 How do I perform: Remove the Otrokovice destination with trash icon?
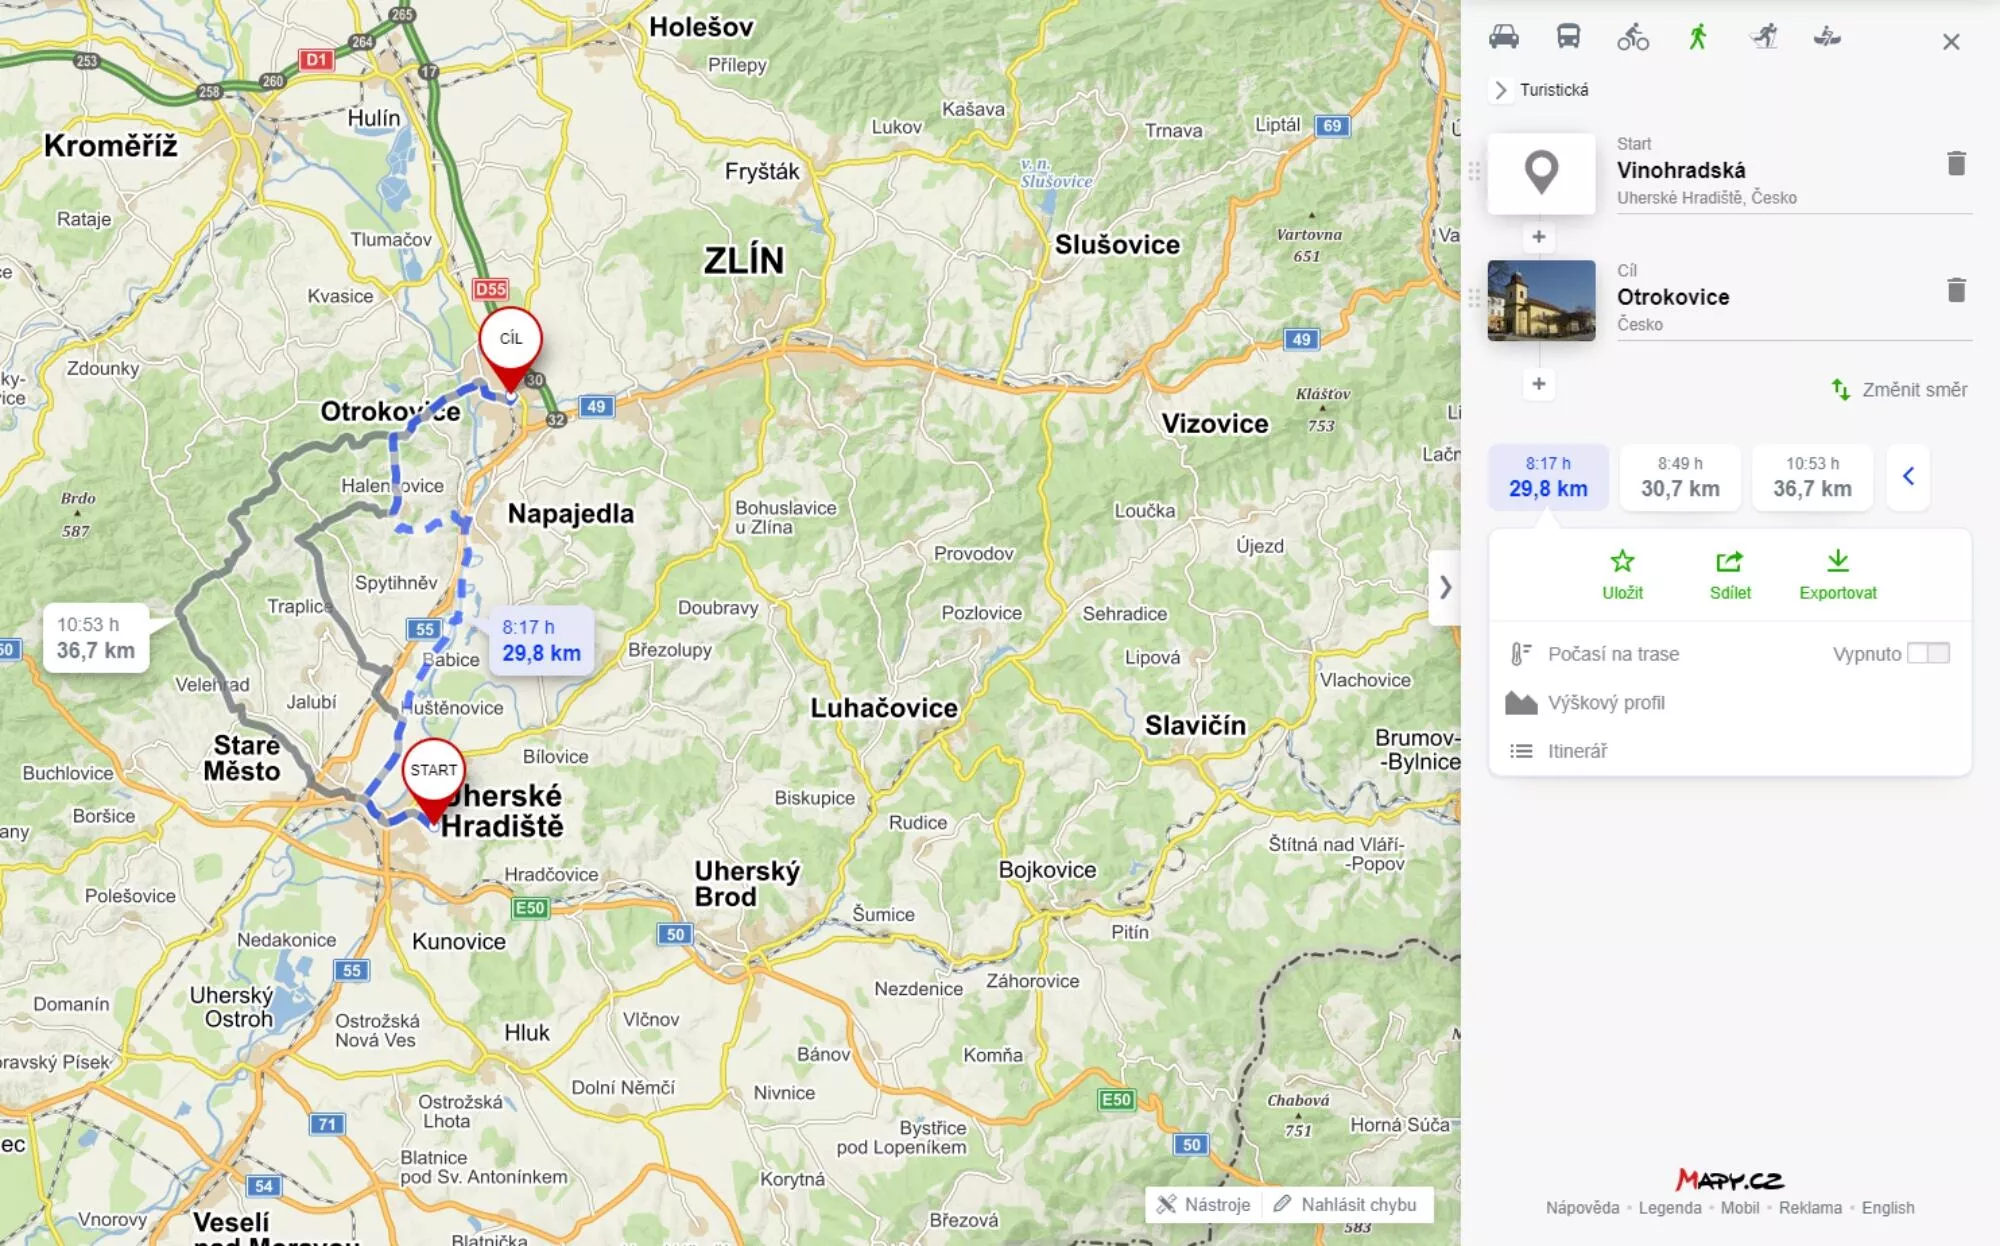point(1957,290)
